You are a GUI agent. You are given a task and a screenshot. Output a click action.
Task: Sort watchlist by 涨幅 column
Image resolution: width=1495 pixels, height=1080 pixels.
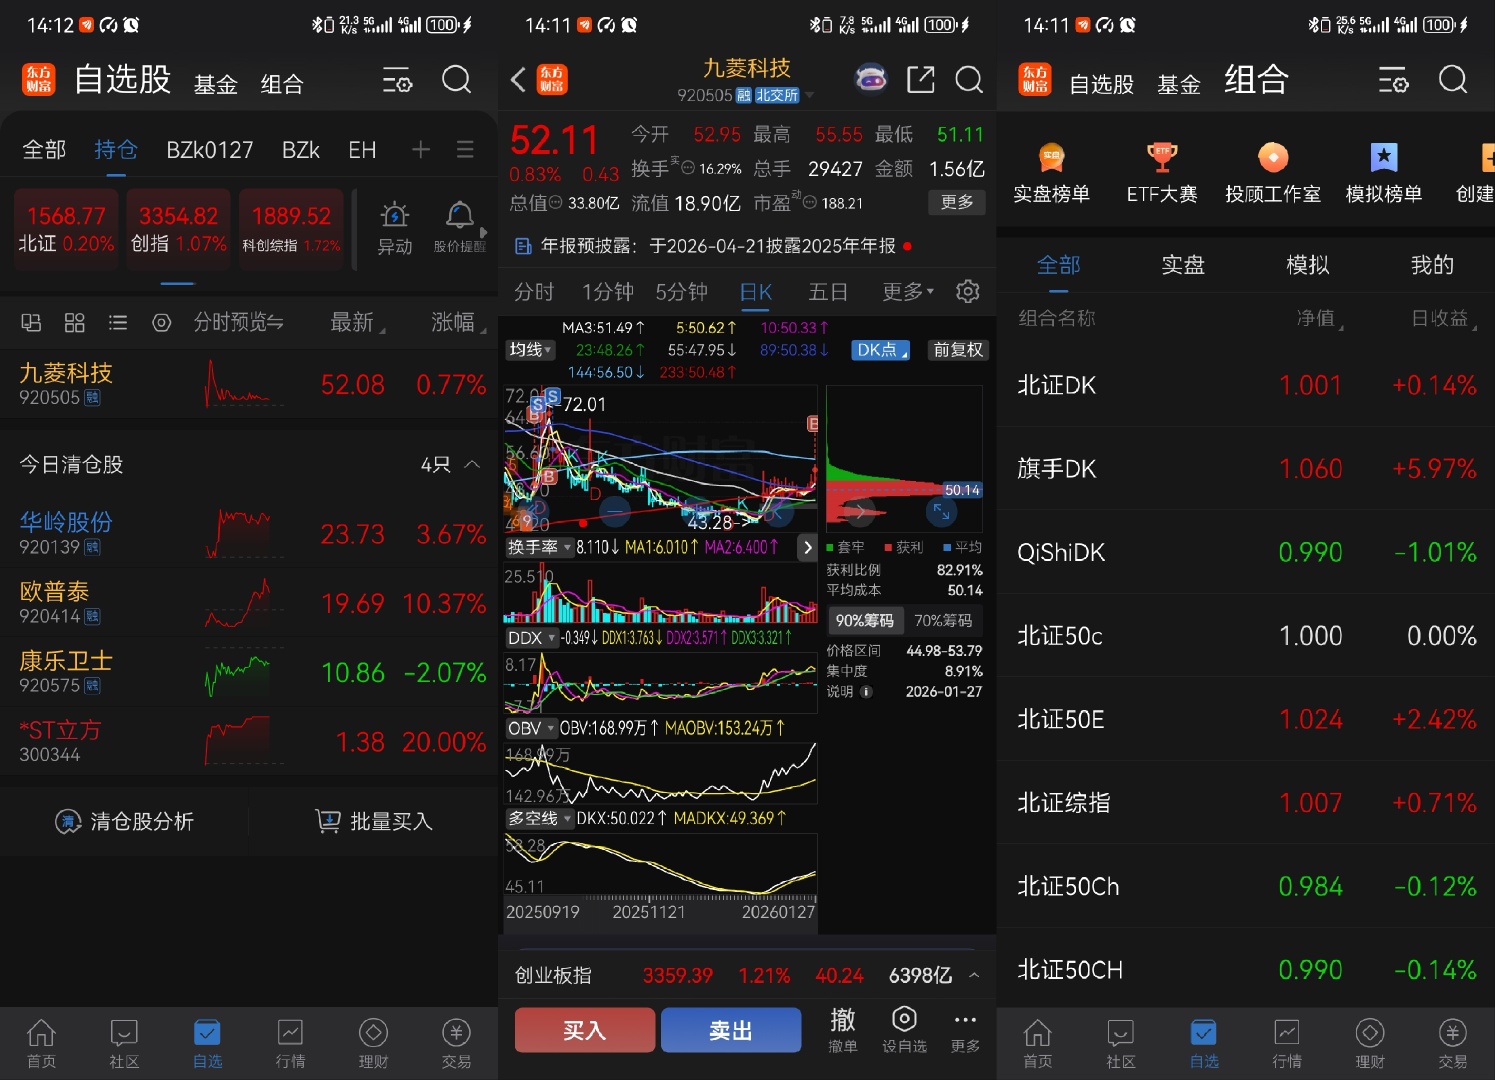click(458, 322)
